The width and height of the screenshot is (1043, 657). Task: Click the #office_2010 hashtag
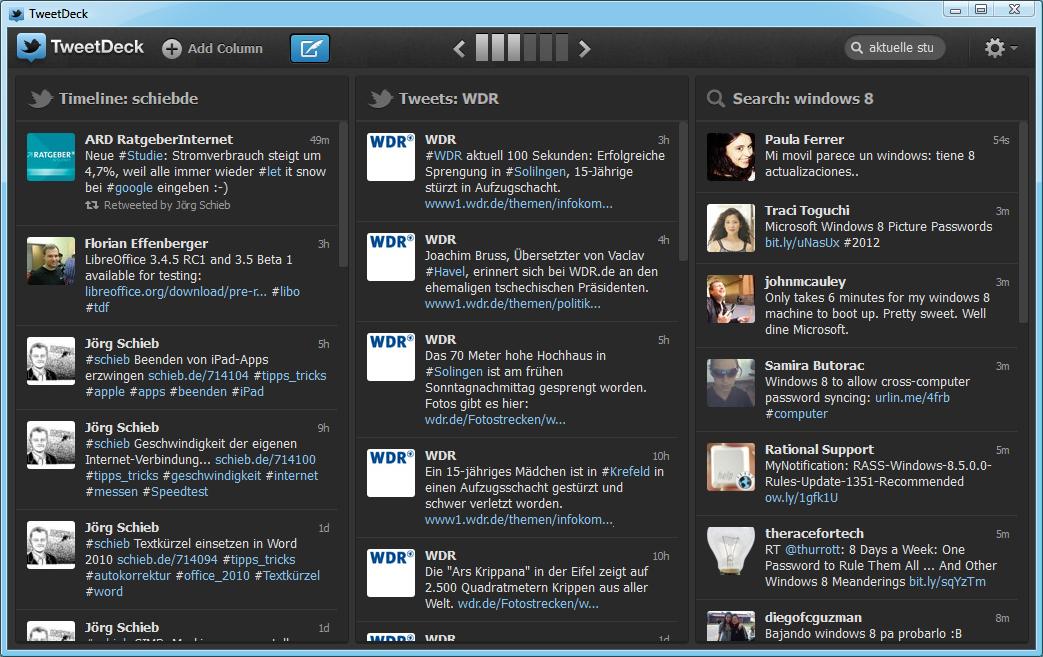click(213, 575)
